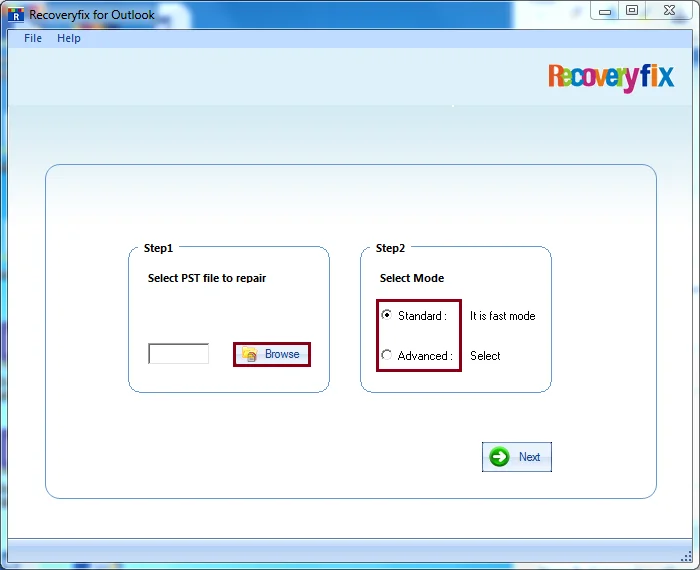Click the window resize grip in the status bar
This screenshot has height=570, width=700.
686,557
